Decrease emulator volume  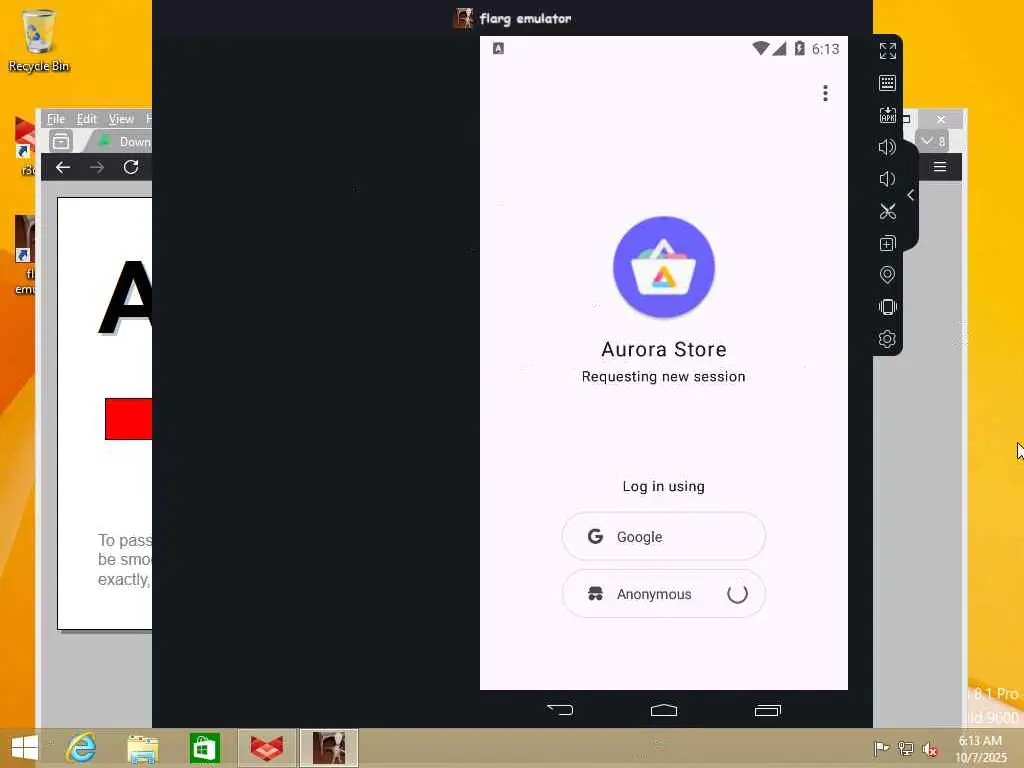[x=888, y=179]
